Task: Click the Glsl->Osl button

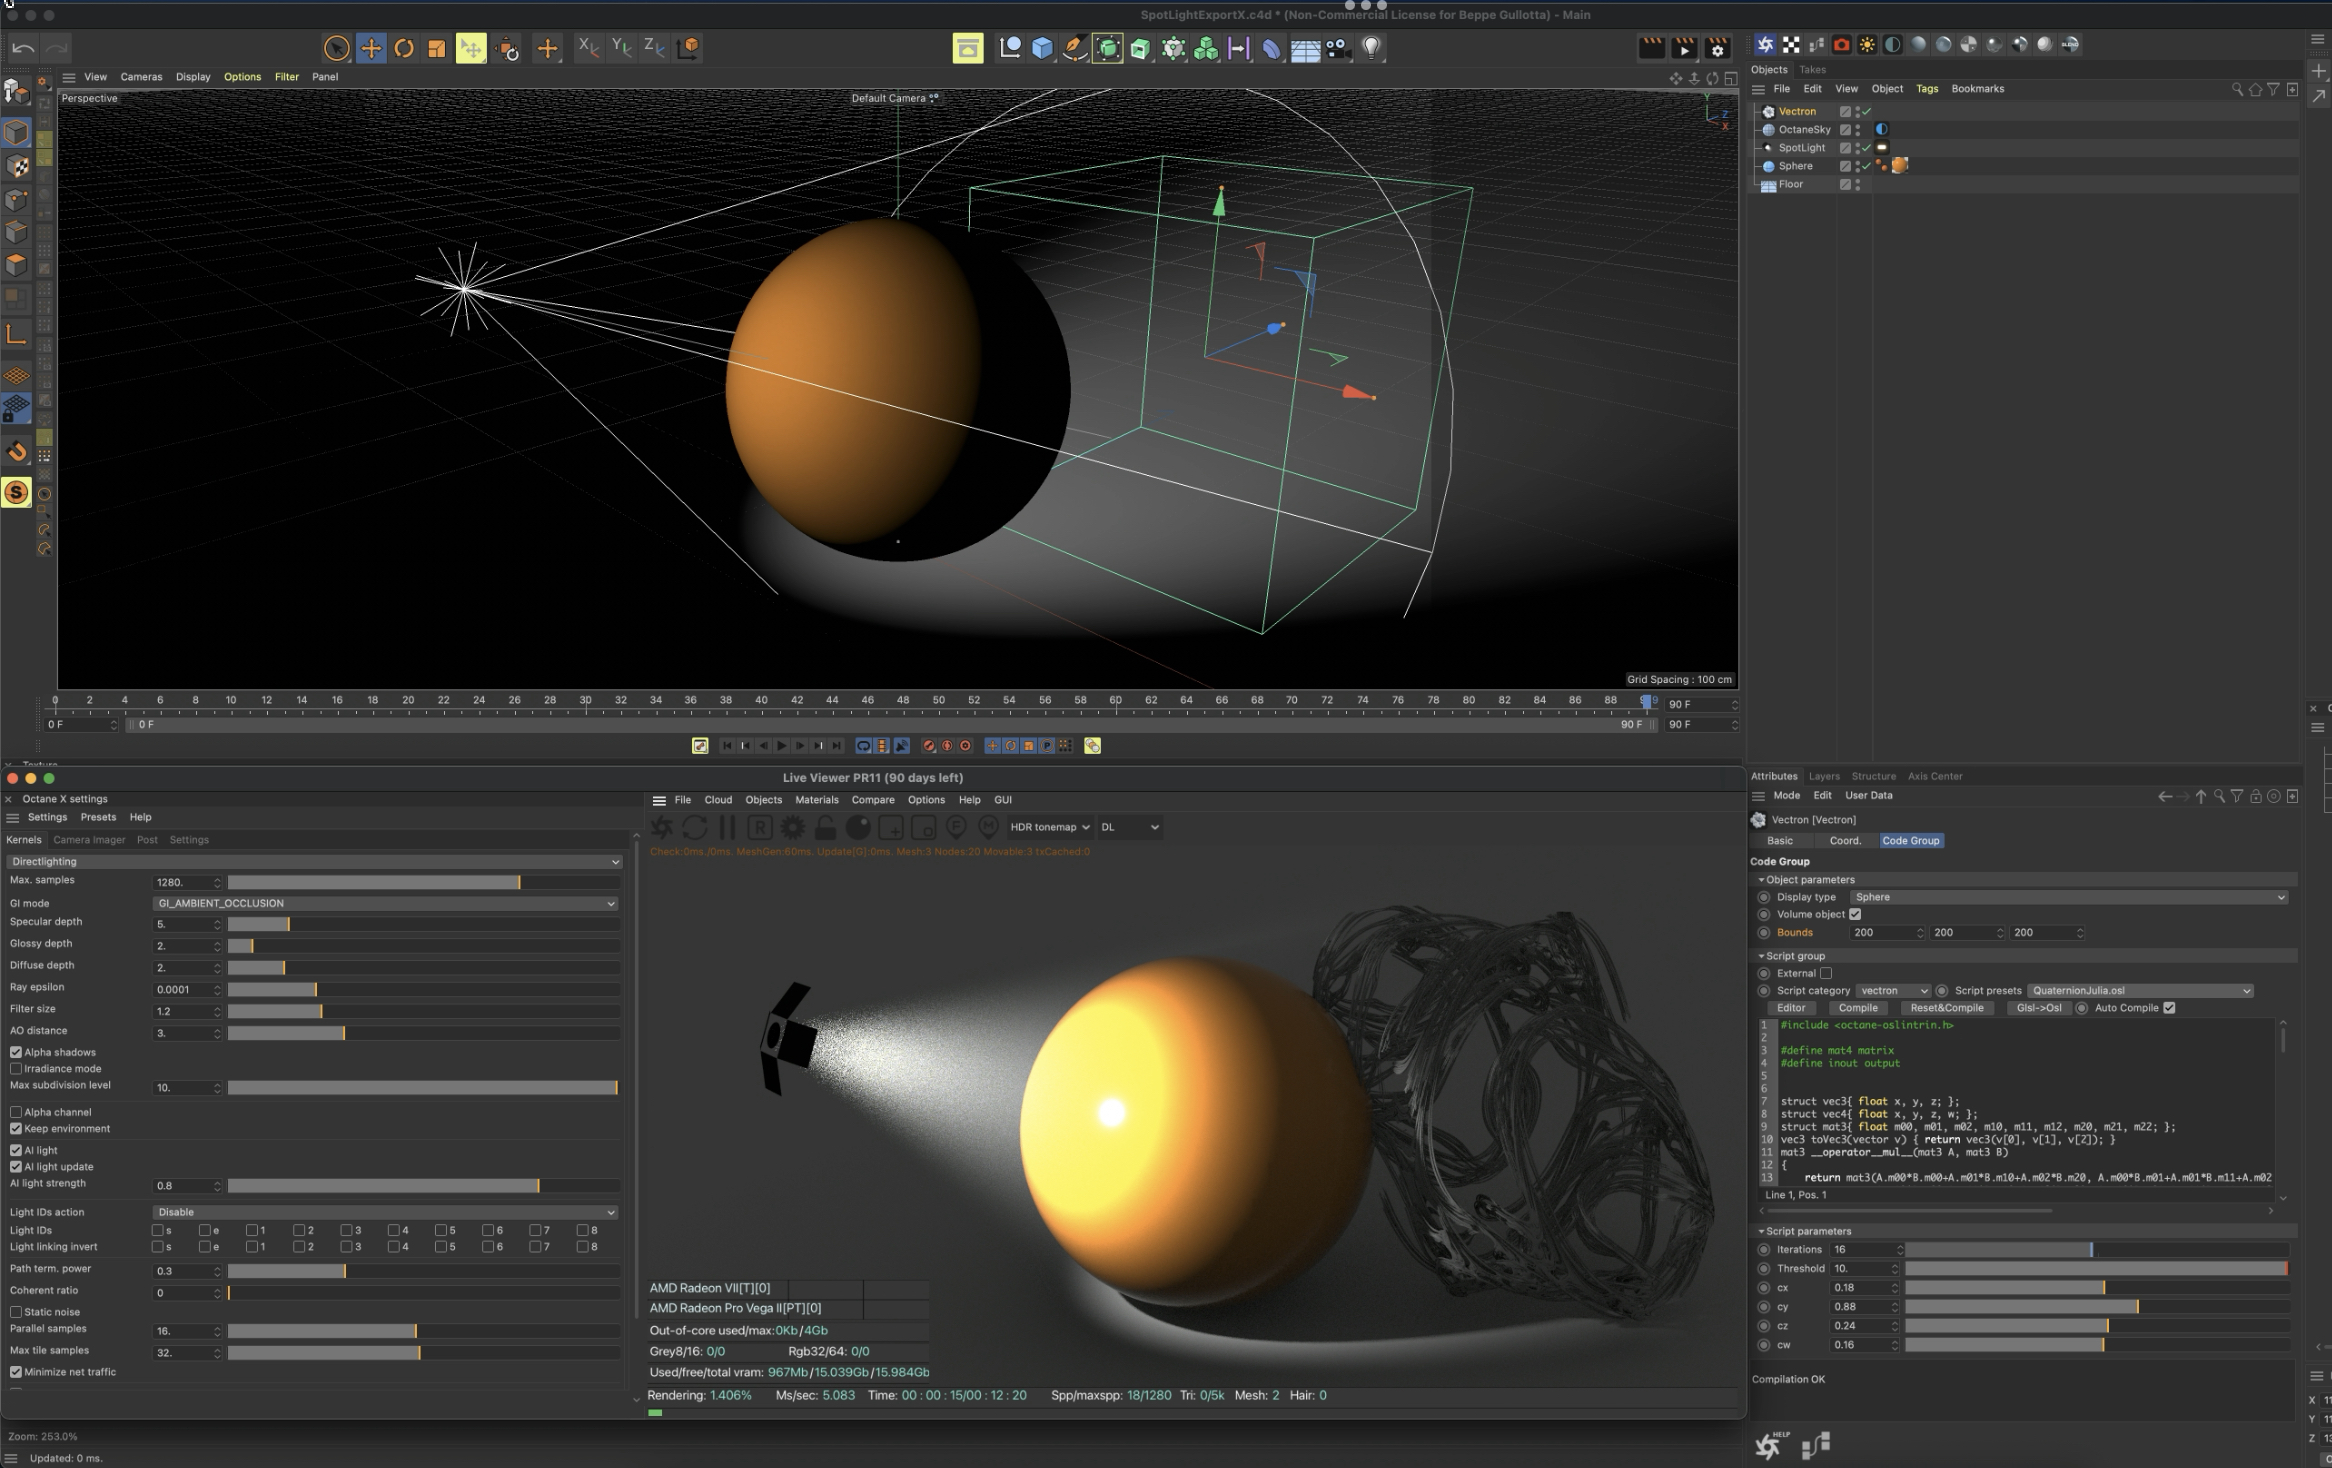Action: tap(2038, 1008)
